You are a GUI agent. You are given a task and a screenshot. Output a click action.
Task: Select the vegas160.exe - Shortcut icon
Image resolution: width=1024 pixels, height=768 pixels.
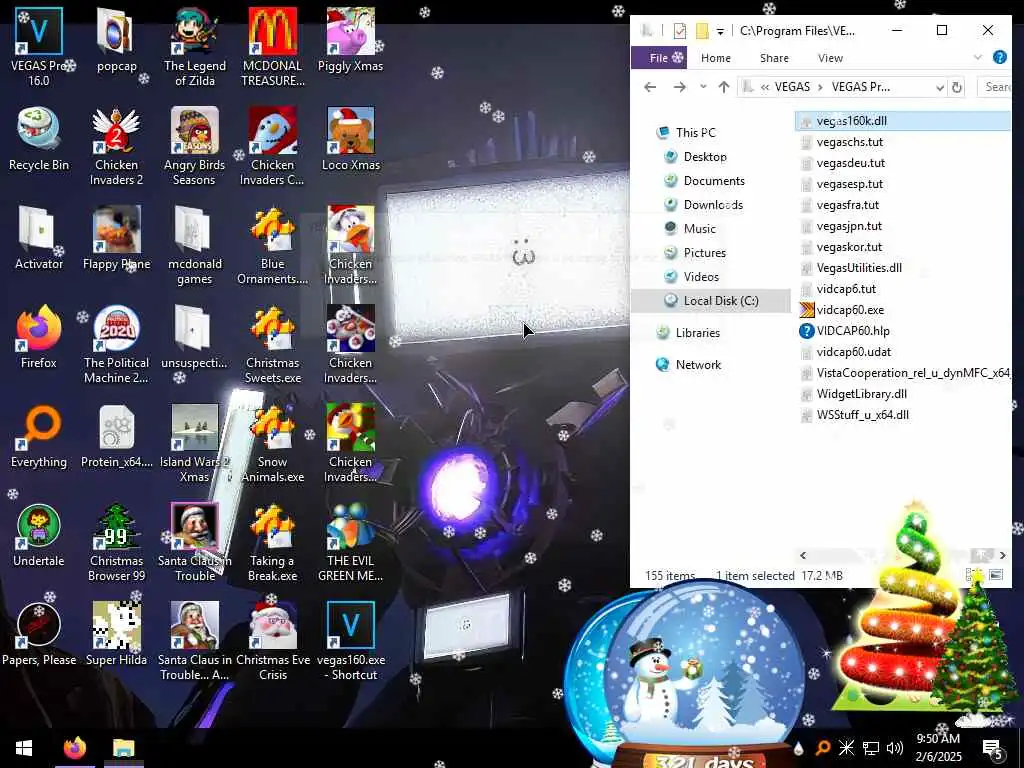(351, 641)
